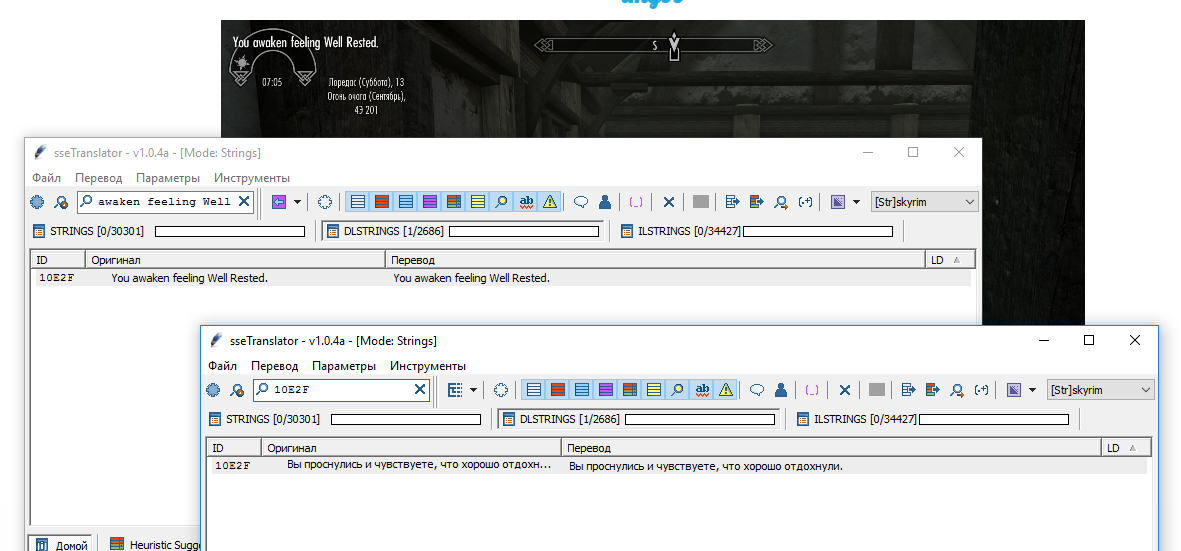Sort by ID column in front window
This screenshot has height=551, width=1181.
coord(233,448)
